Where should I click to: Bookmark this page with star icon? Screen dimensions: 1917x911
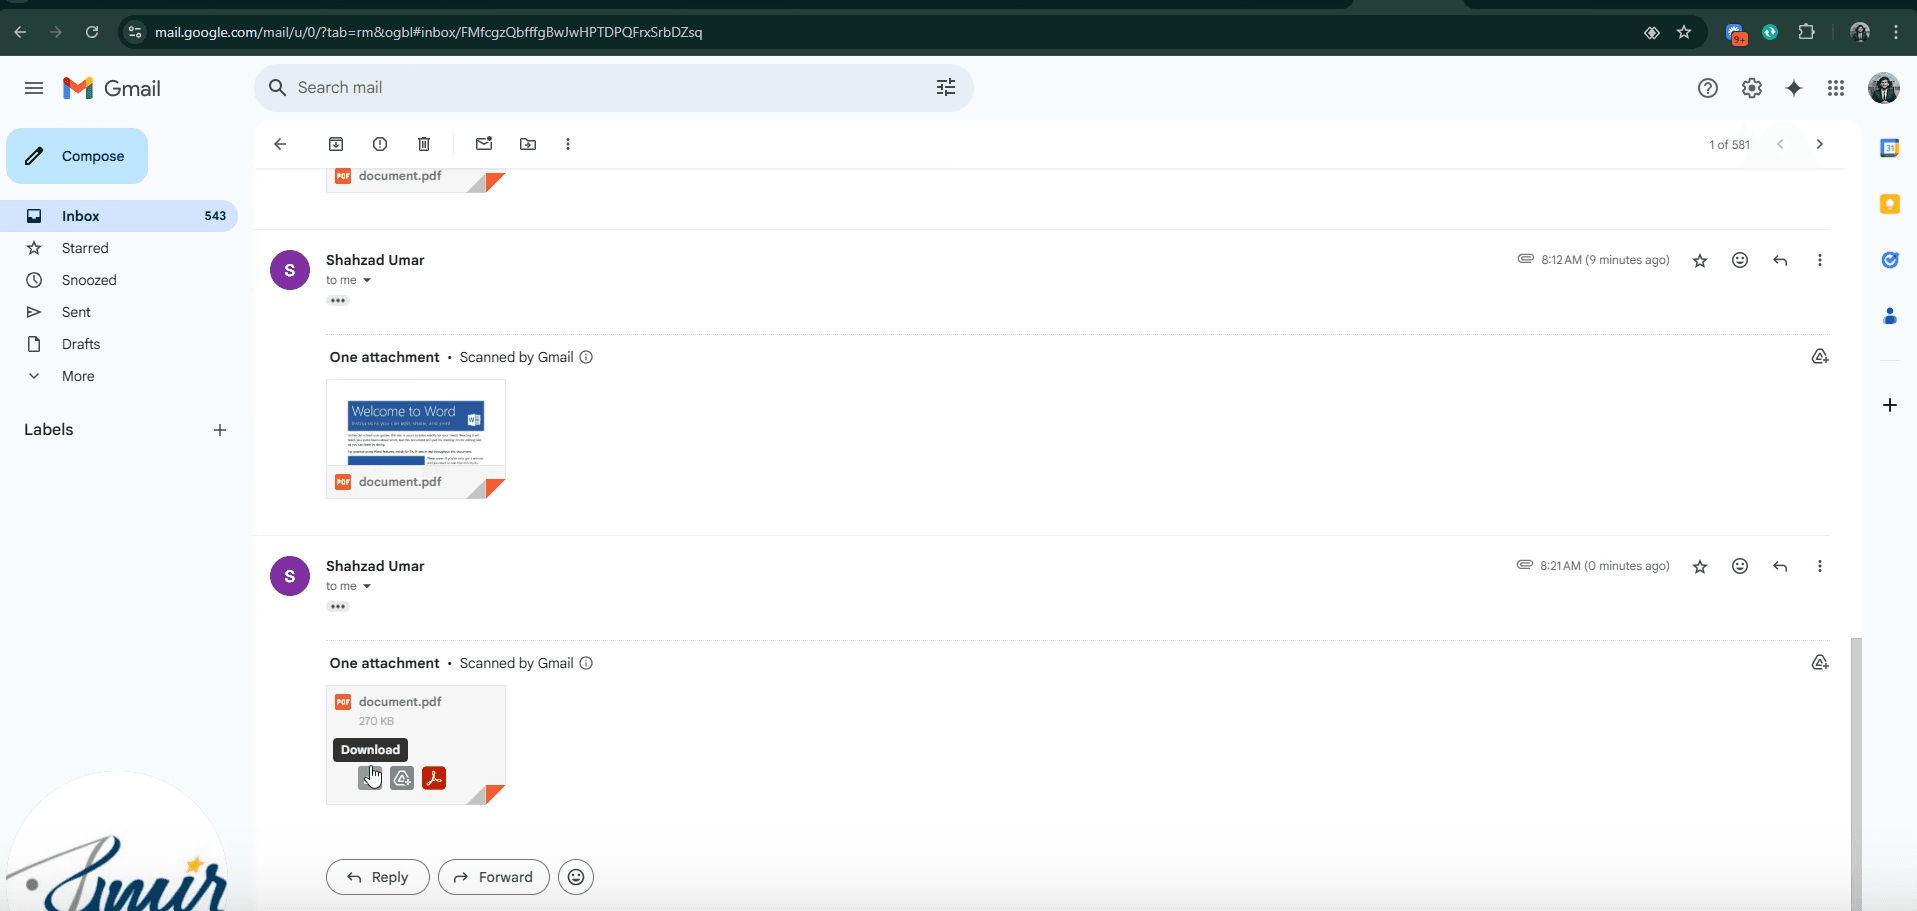(x=1684, y=32)
